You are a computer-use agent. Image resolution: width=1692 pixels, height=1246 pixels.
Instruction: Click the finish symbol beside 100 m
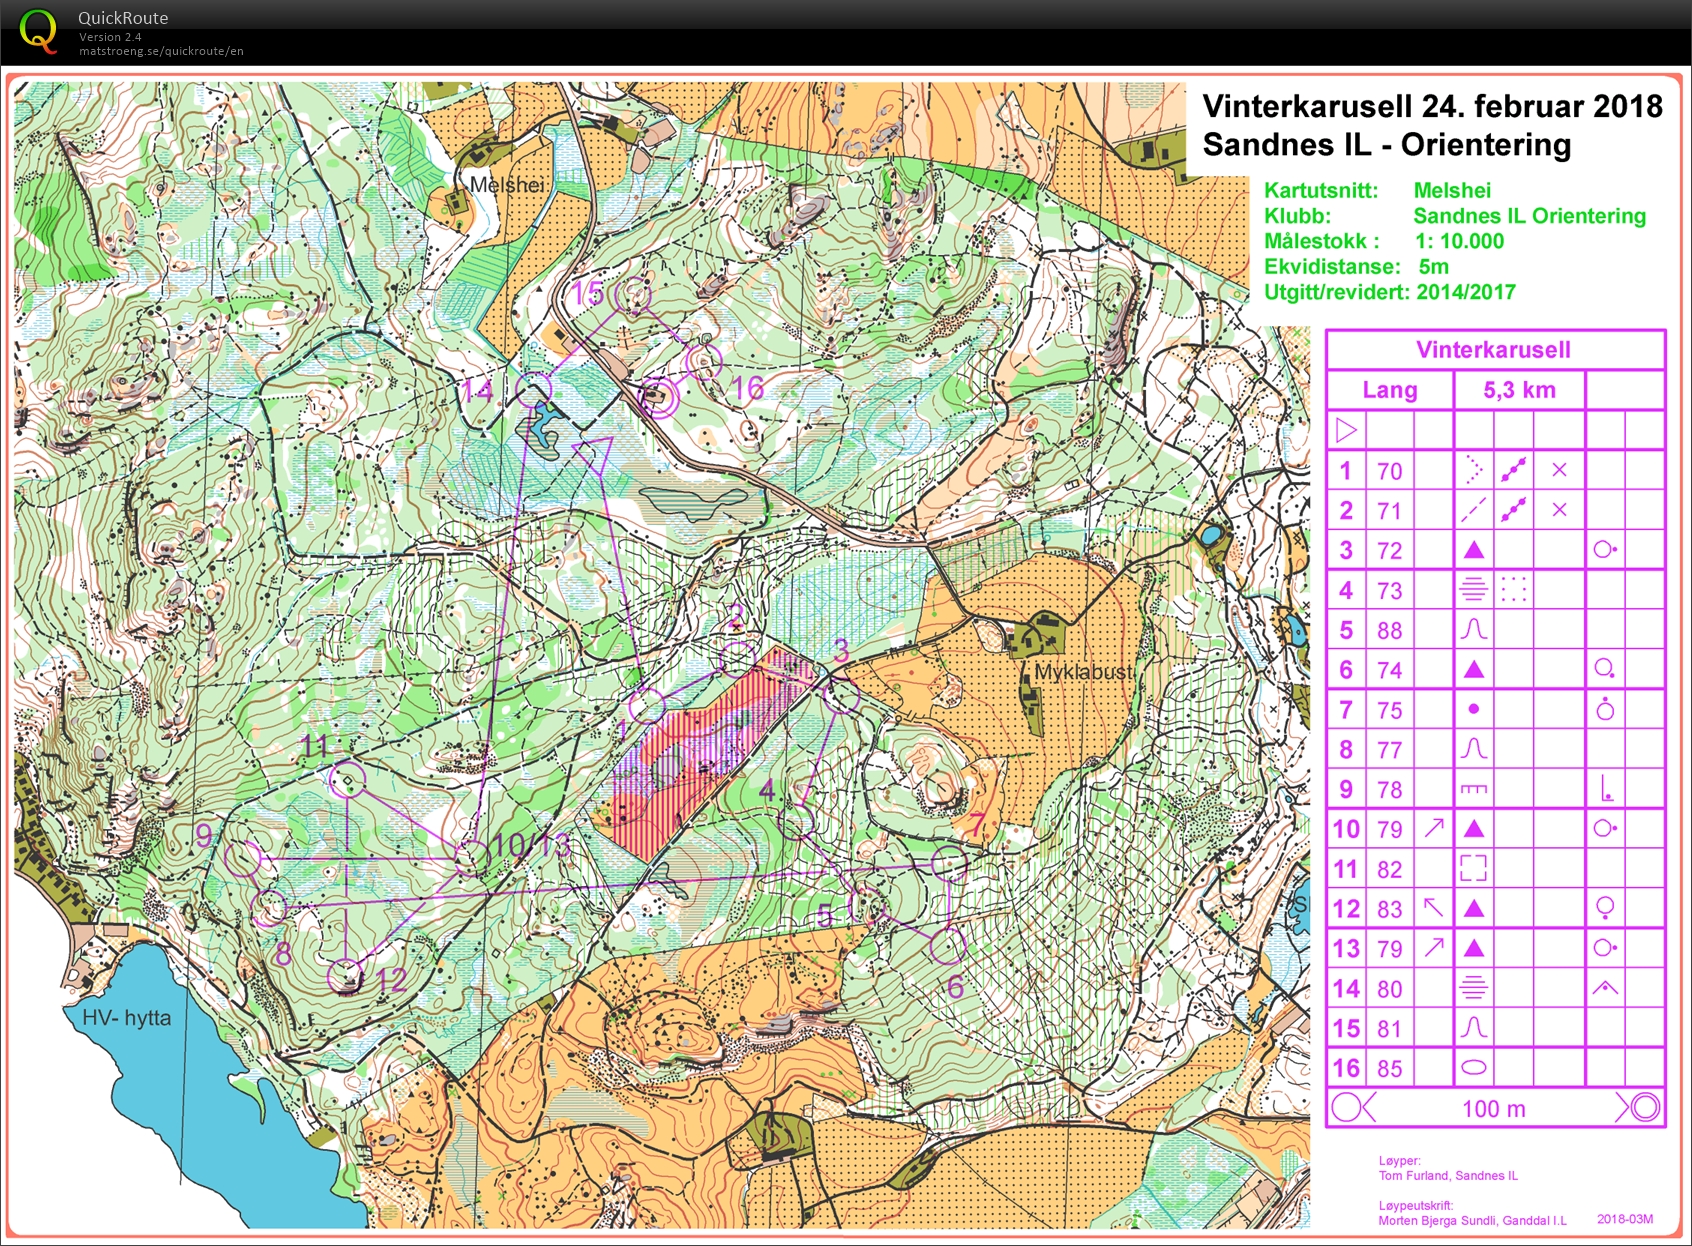pos(1638,1107)
